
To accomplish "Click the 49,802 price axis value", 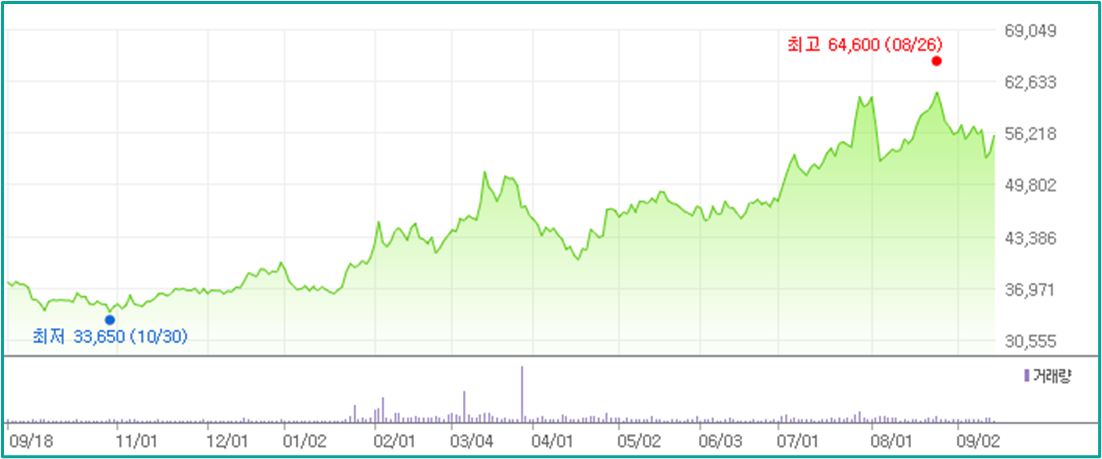I will [x=1031, y=186].
